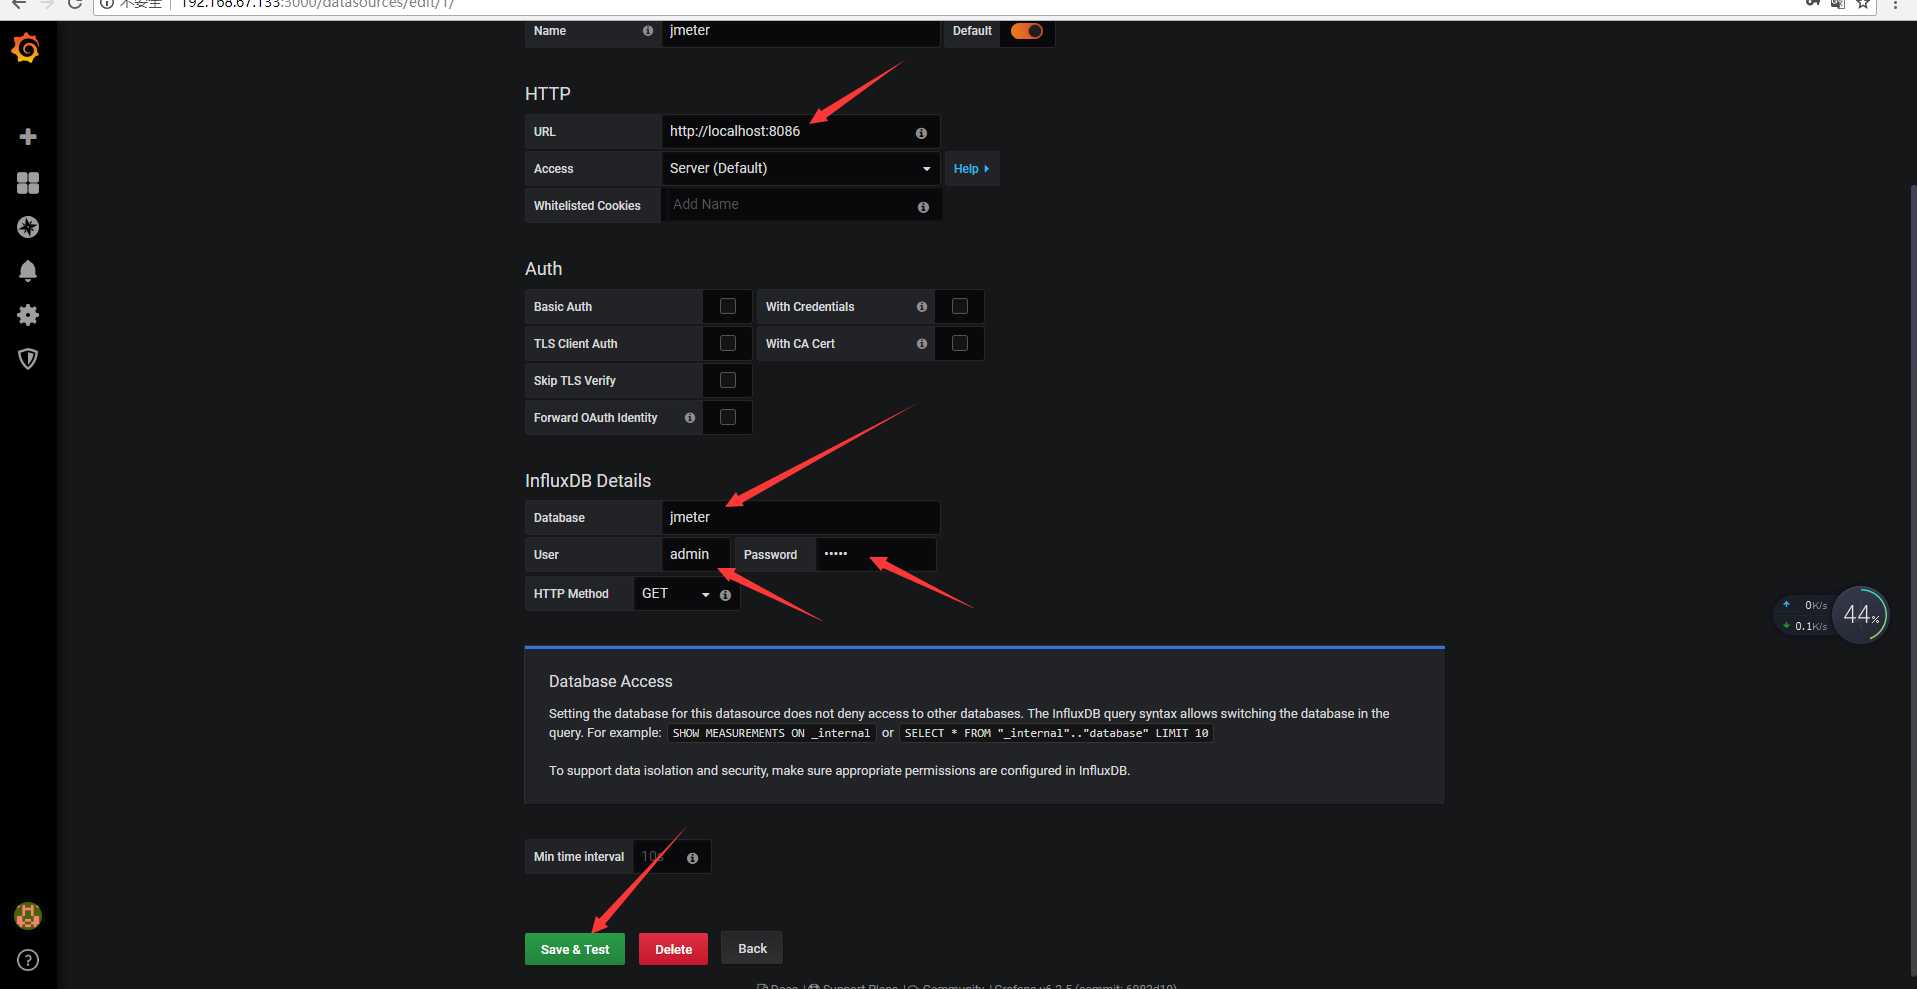Expand the Access Help link
The width and height of the screenshot is (1917, 989).
[972, 169]
